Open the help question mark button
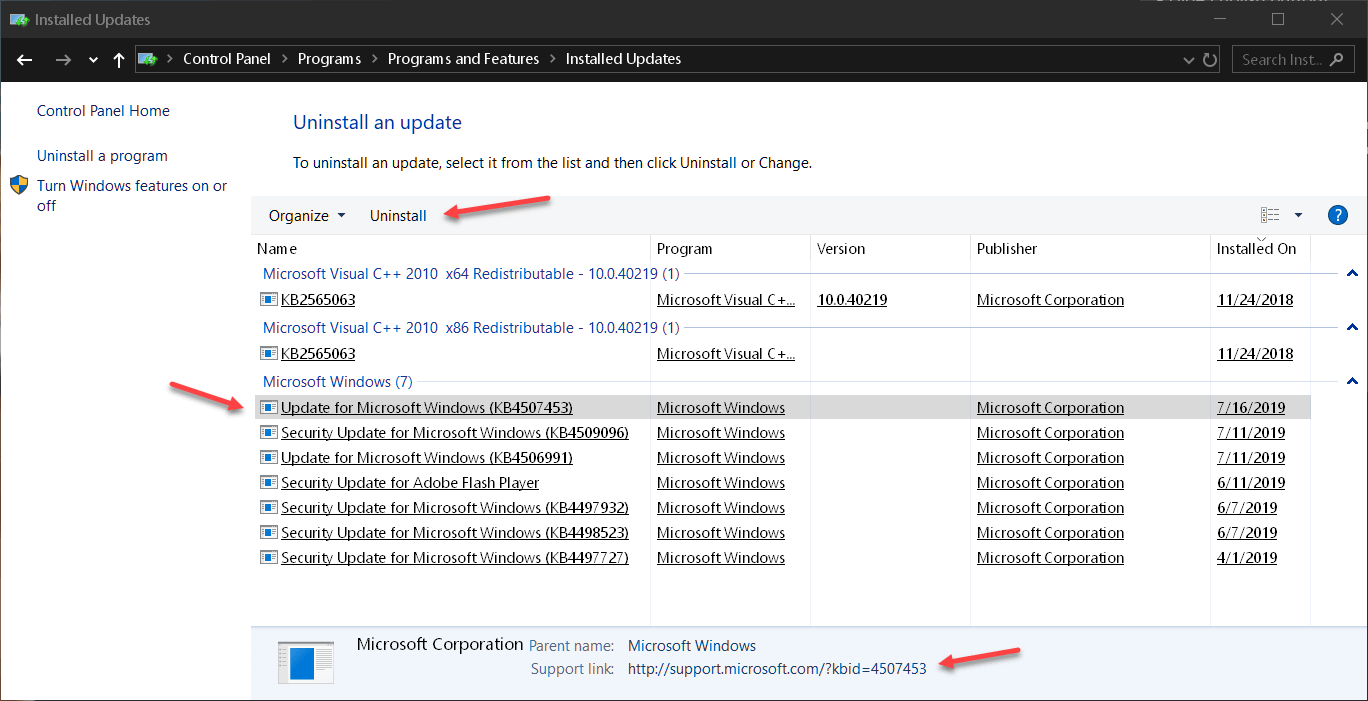The image size is (1368, 701). (1337, 215)
